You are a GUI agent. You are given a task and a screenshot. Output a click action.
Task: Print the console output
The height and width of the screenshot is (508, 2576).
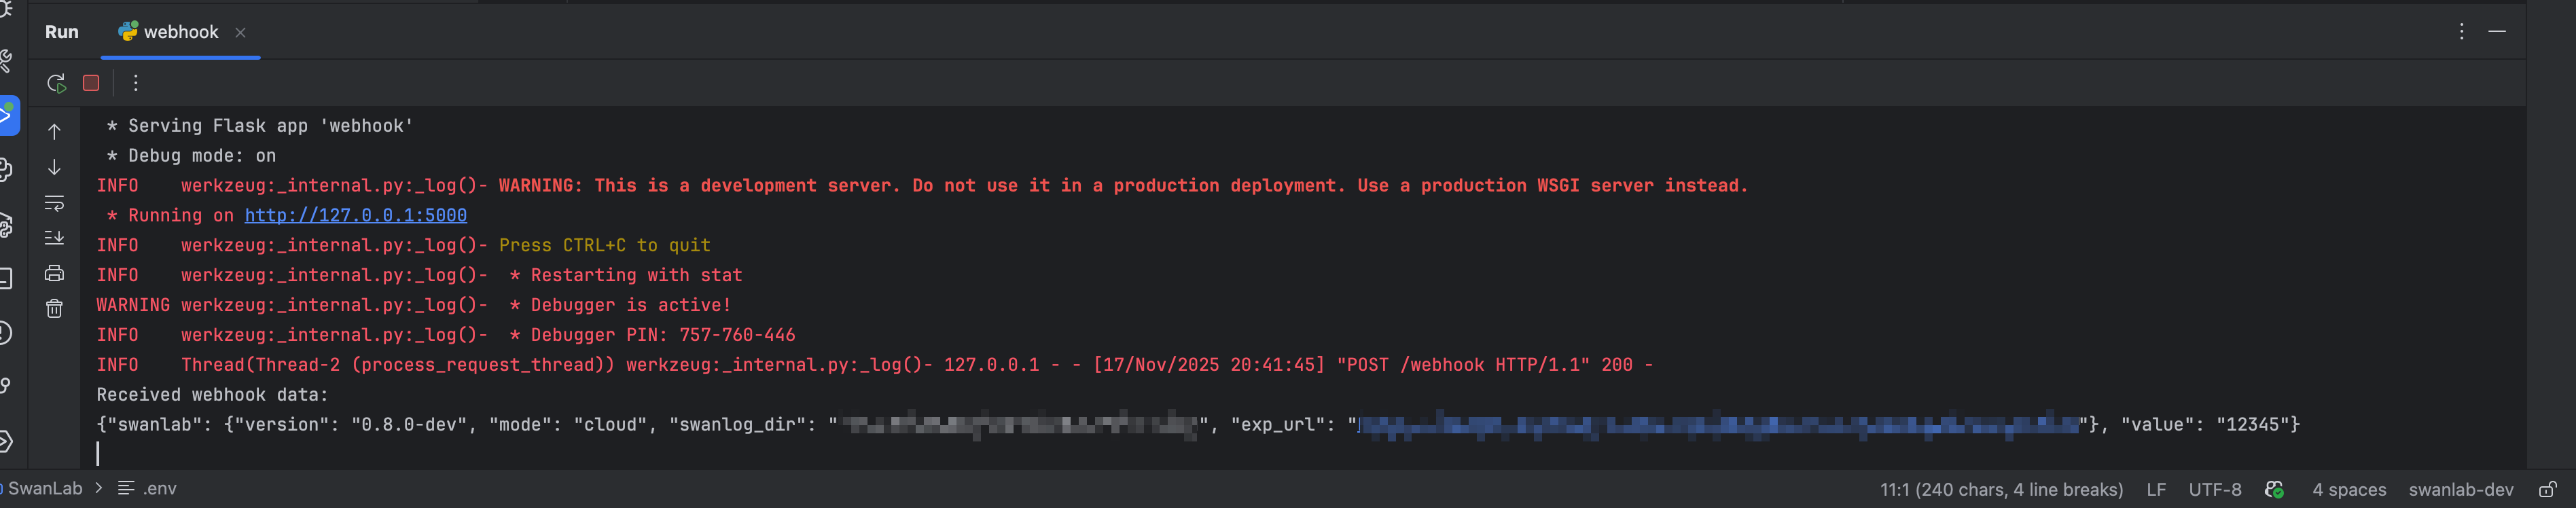coord(55,273)
